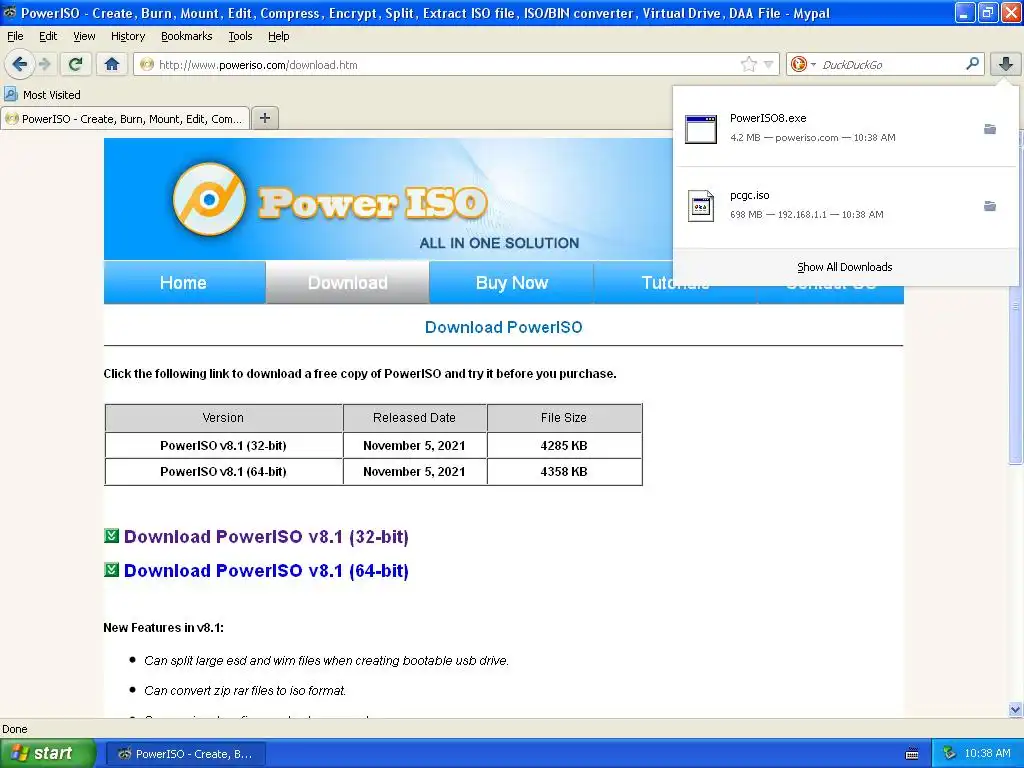Open the Help menu
Viewport: 1024px width, 768px height.
click(278, 37)
